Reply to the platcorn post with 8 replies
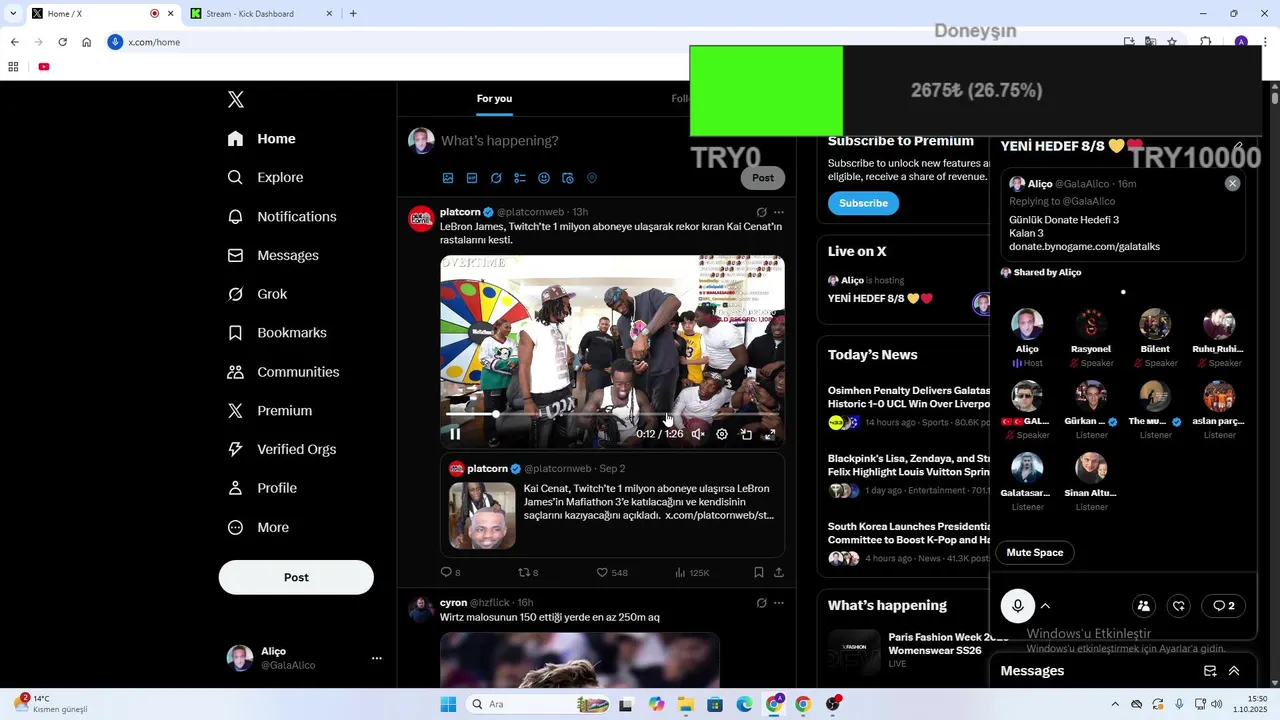1280x720 pixels. [450, 573]
